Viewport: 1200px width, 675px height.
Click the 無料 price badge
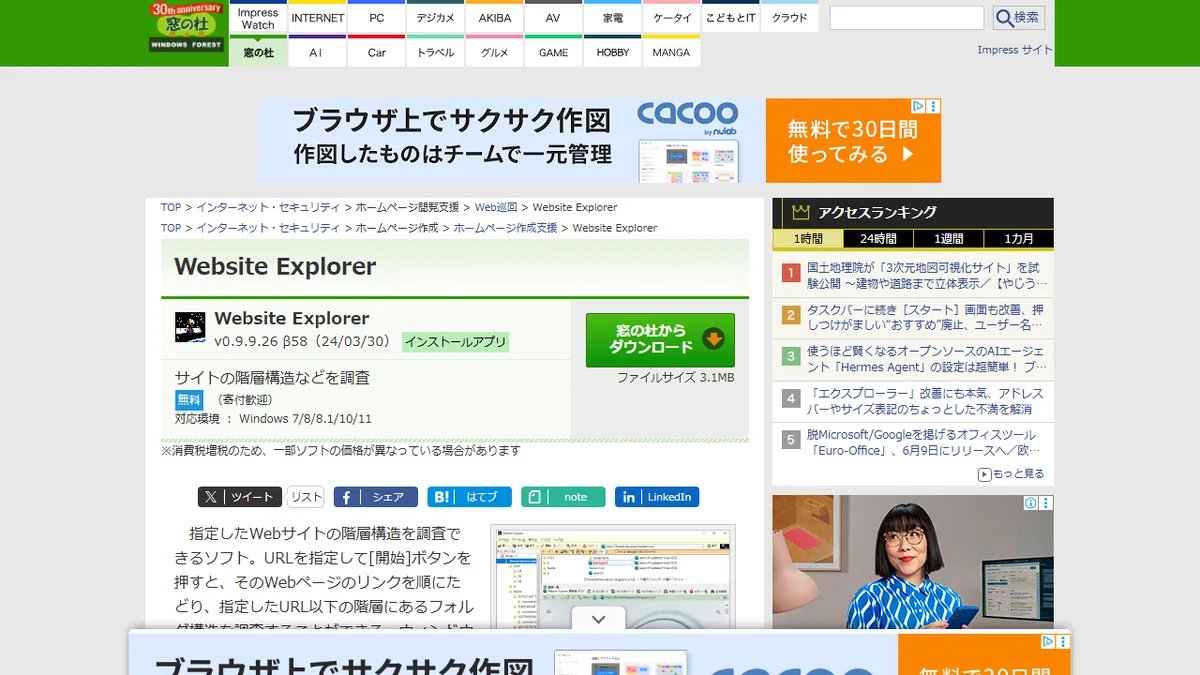coord(189,400)
